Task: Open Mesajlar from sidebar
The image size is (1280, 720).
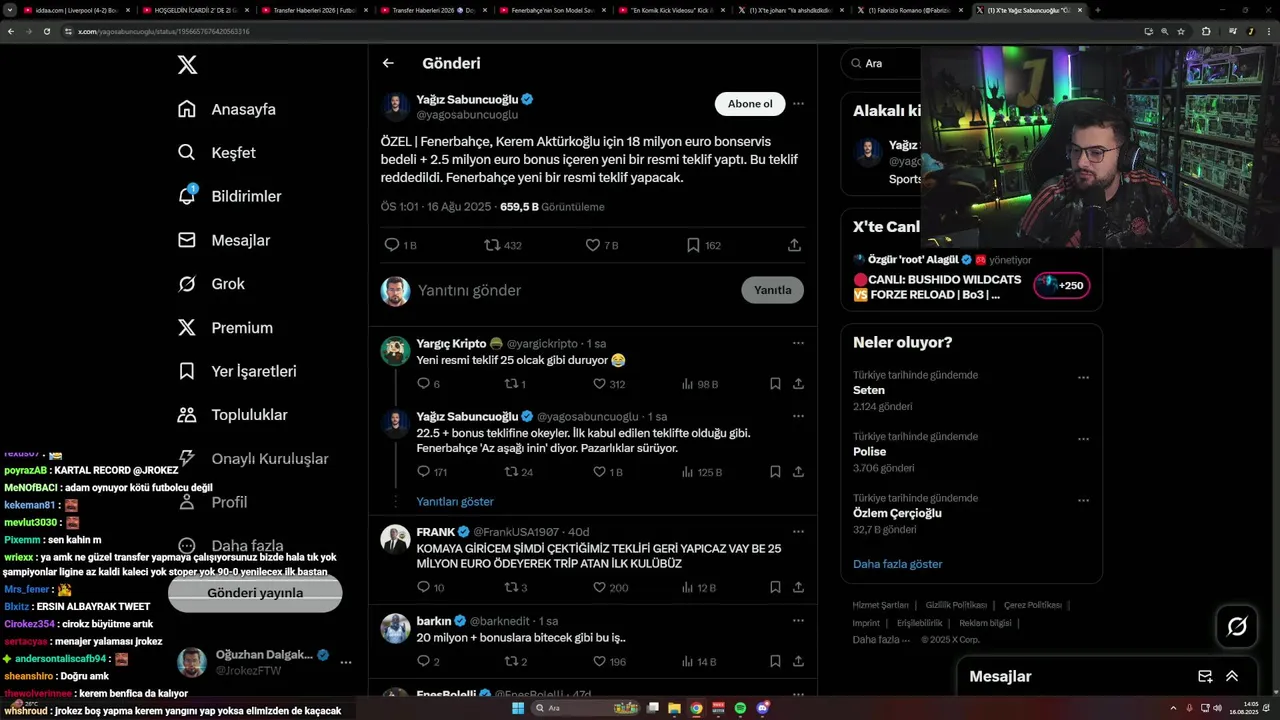Action: click(x=224, y=240)
